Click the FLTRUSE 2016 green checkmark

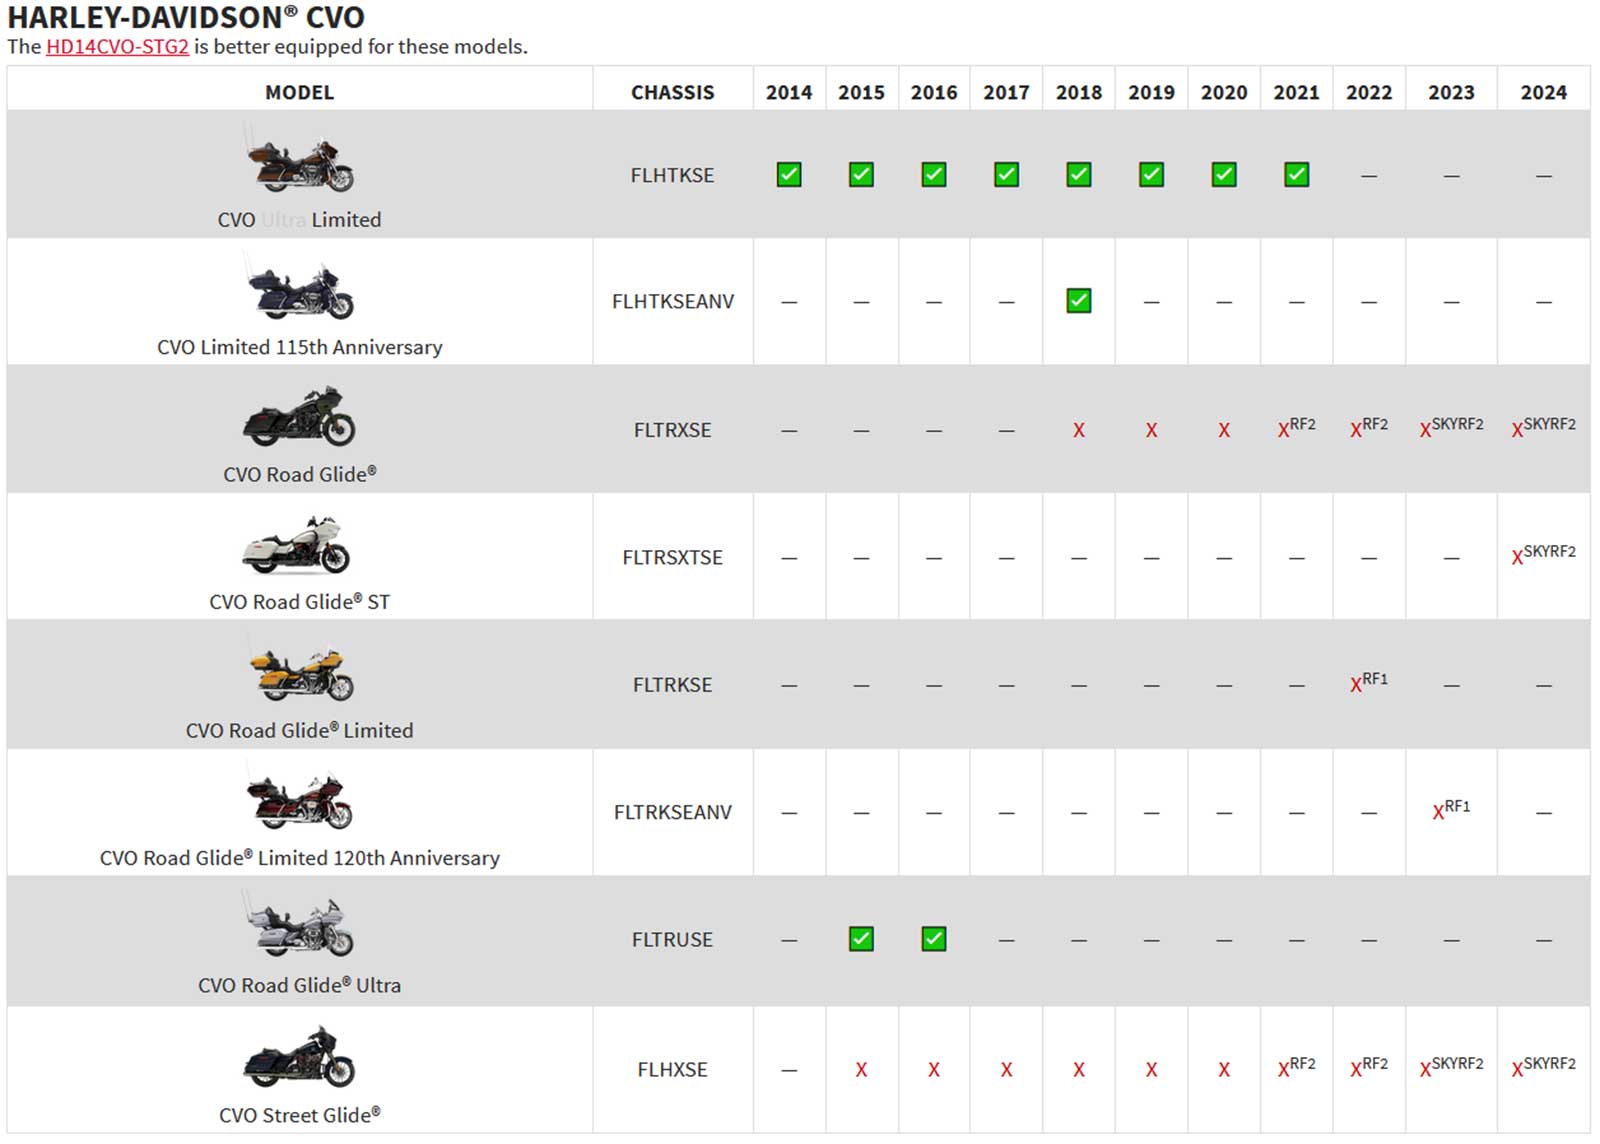pos(934,939)
